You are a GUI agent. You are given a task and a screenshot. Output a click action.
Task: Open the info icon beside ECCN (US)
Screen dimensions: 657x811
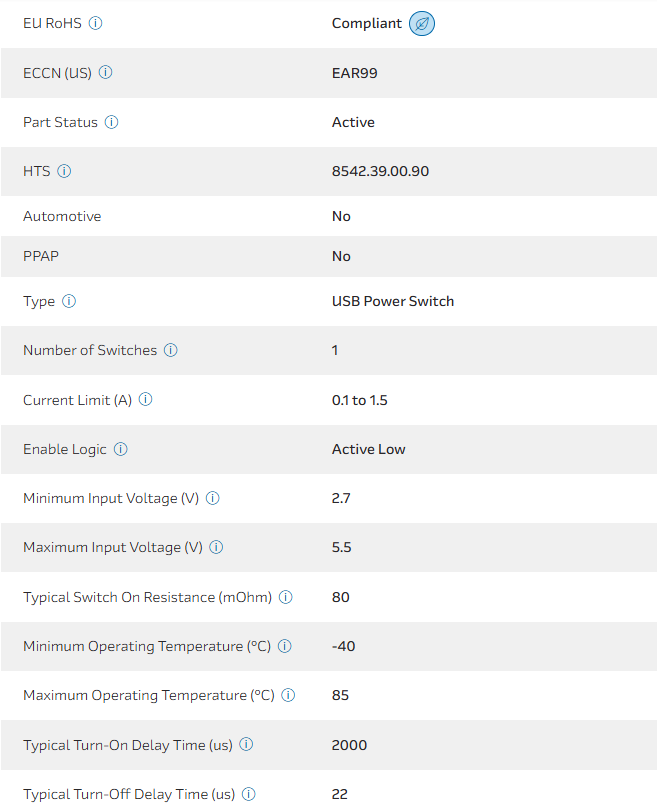106,72
